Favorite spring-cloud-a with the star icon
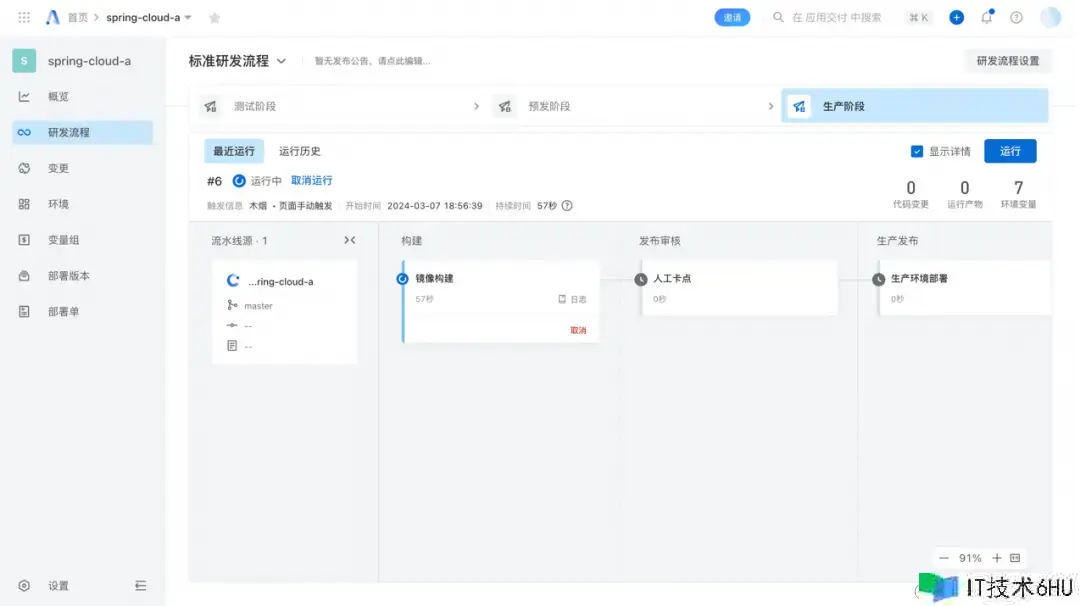 point(214,18)
